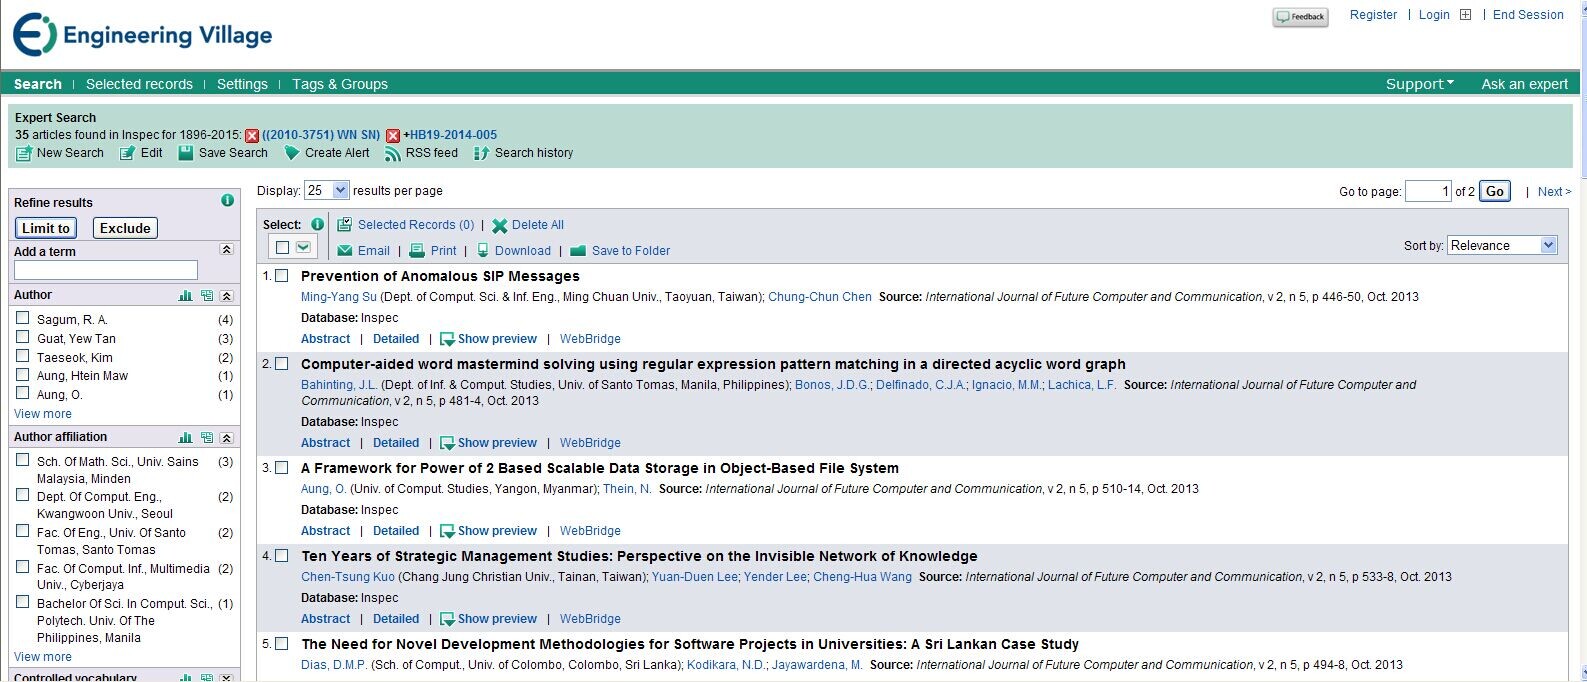Viewport: 1587px width, 682px height.
Task: Check the Guat, Yew Tan author box
Action: pos(22,337)
